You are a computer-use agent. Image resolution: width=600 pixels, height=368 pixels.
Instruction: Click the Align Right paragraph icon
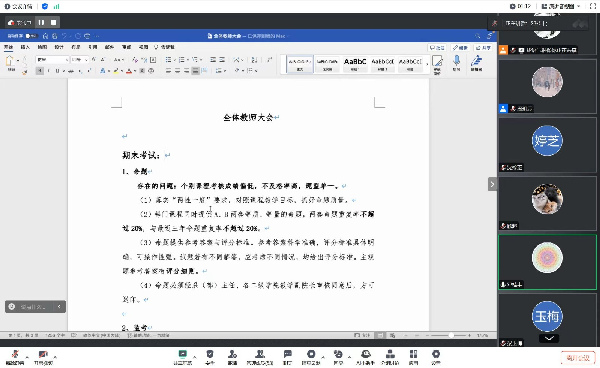(186, 71)
